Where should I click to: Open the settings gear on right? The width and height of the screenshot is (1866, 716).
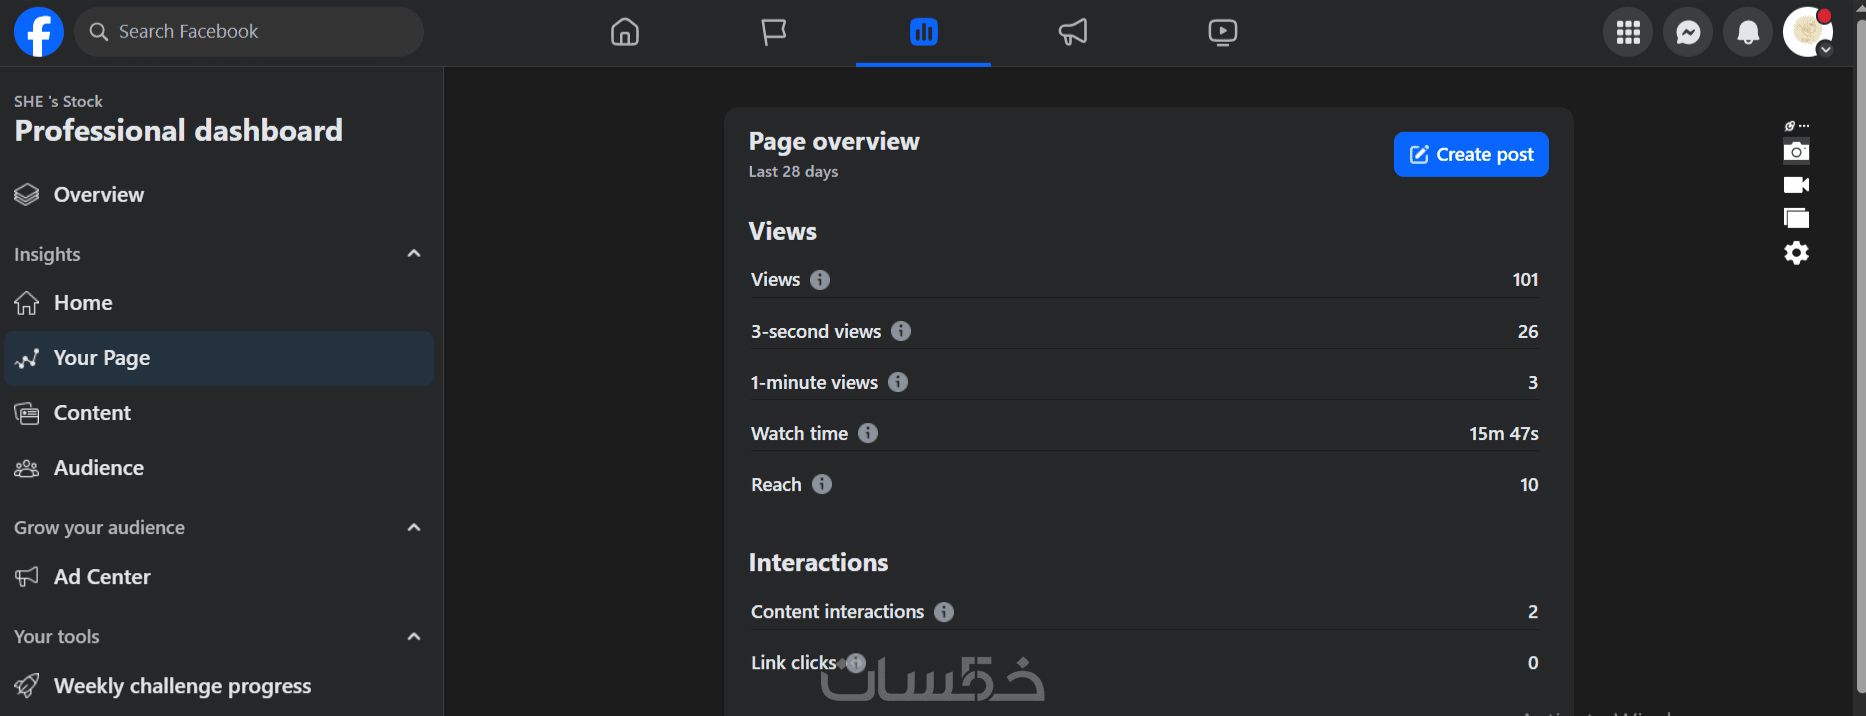pos(1797,253)
